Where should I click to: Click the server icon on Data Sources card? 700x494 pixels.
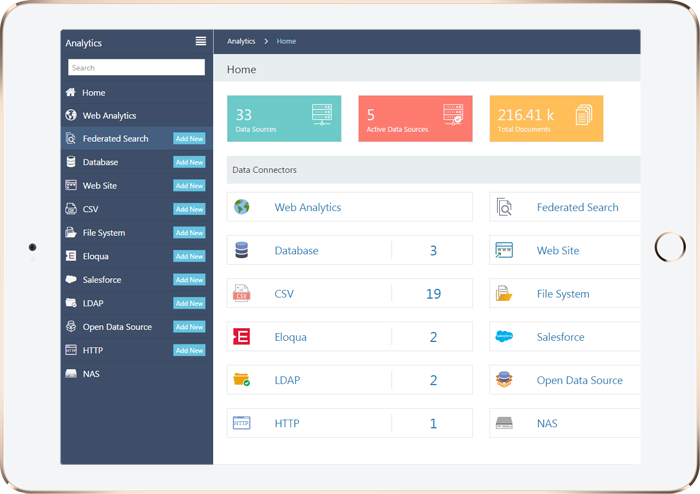(x=322, y=114)
